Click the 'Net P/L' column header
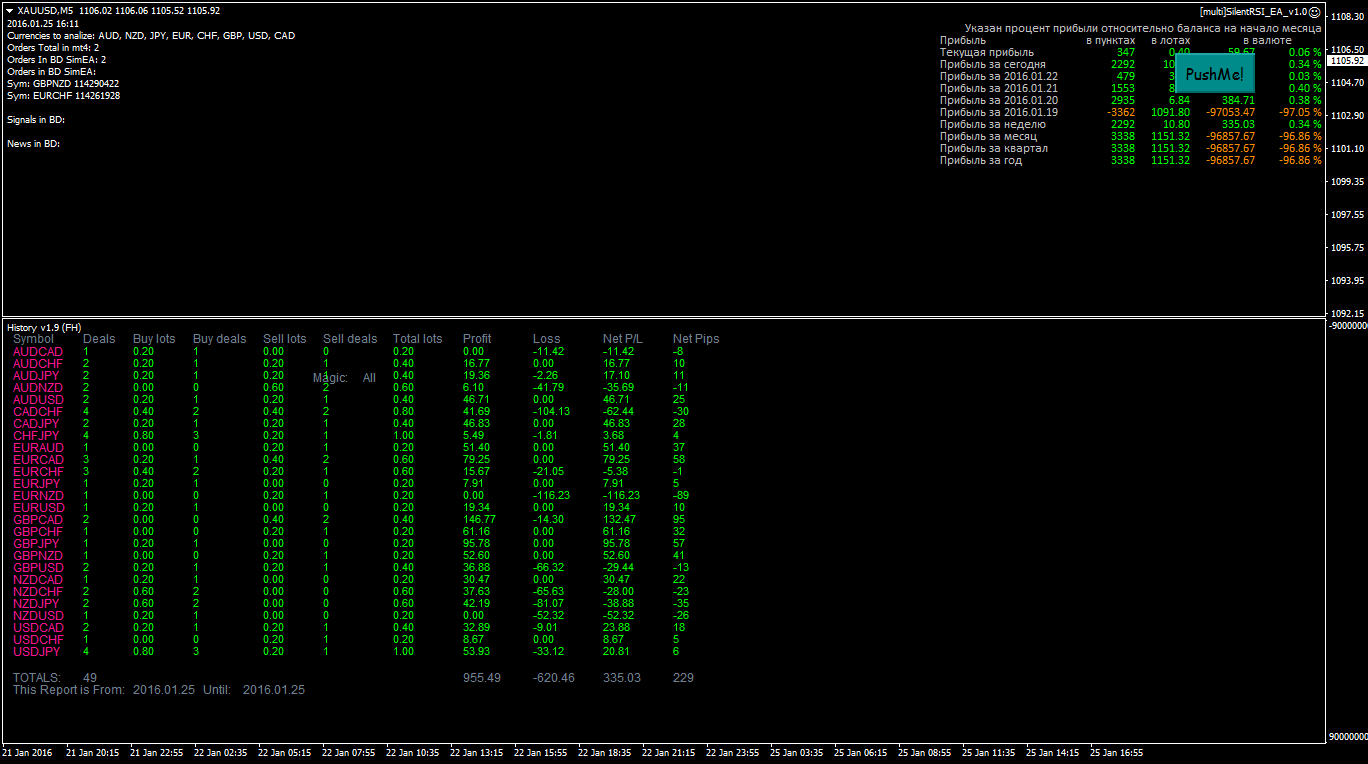 point(623,339)
